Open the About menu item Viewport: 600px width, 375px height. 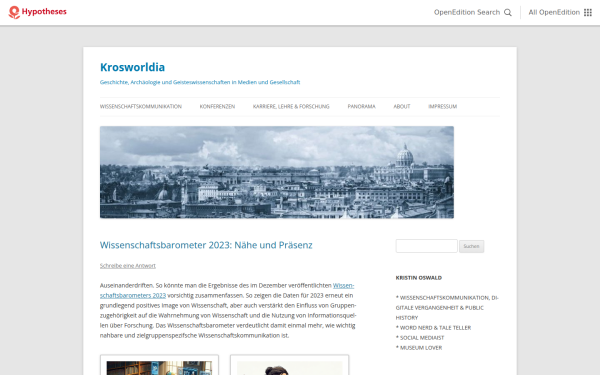coord(402,106)
